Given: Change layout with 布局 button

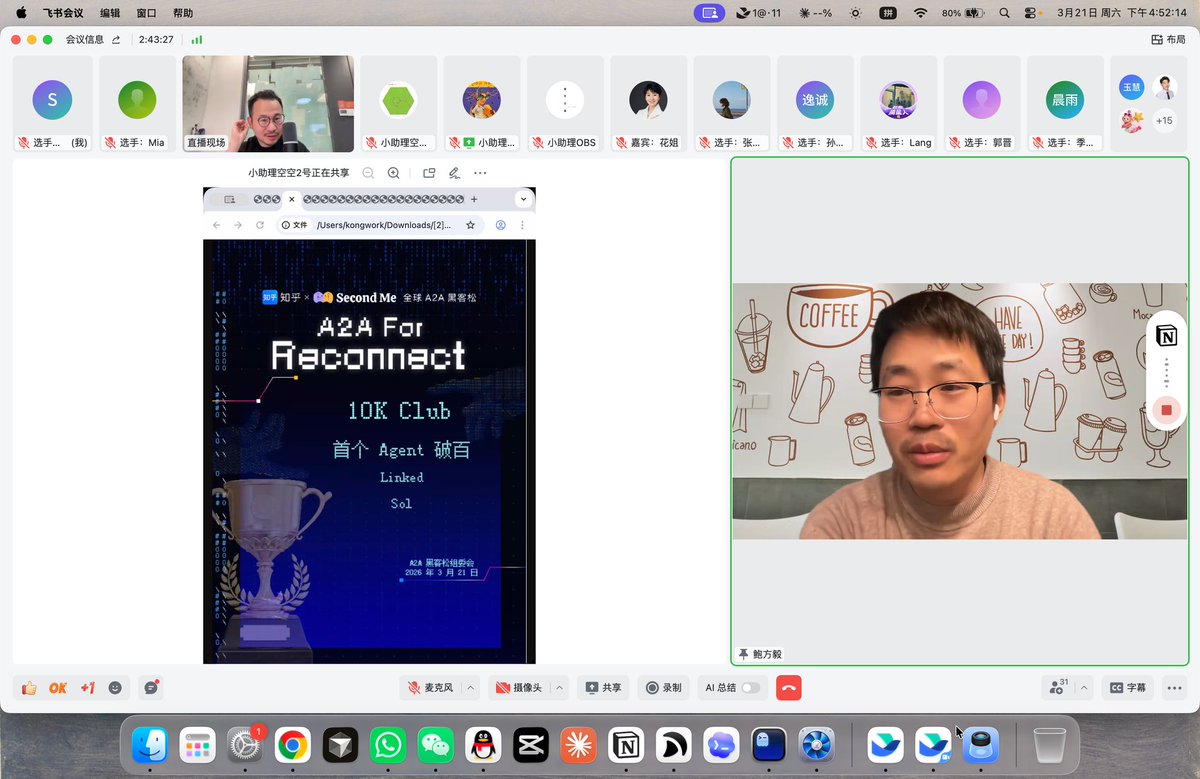Looking at the screenshot, I should (x=1169, y=40).
